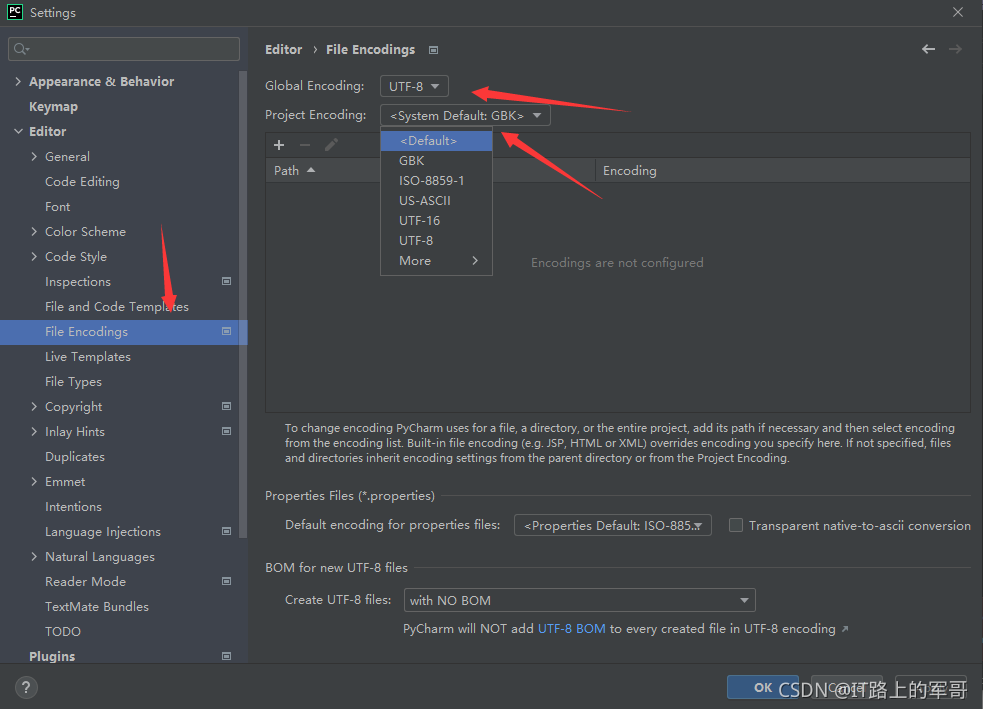Open the Project Encoding dropdown
Viewport: 983px width, 709px height.
(465, 115)
